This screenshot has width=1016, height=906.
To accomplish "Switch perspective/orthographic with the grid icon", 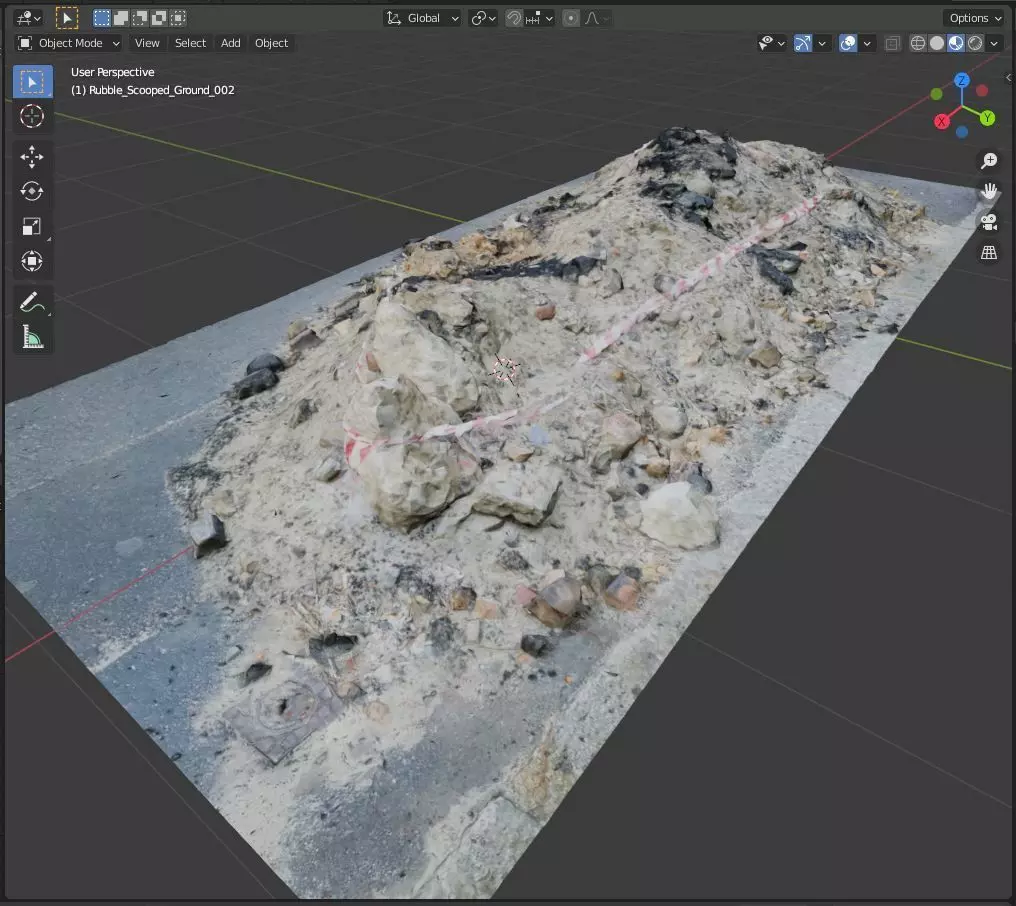I will point(989,252).
